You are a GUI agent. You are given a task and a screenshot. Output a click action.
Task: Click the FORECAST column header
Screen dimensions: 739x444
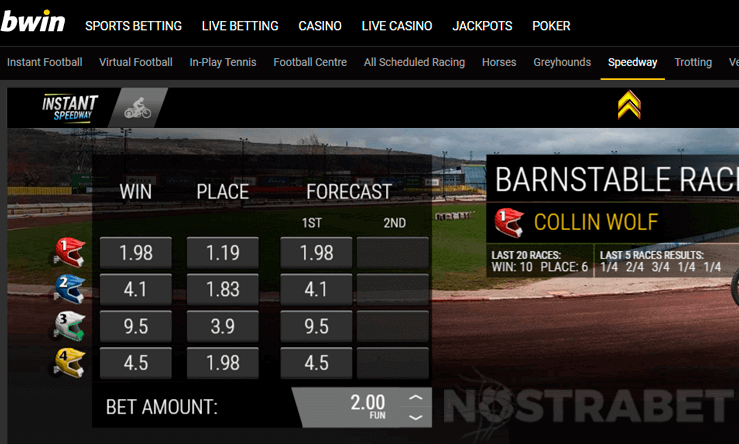(349, 192)
